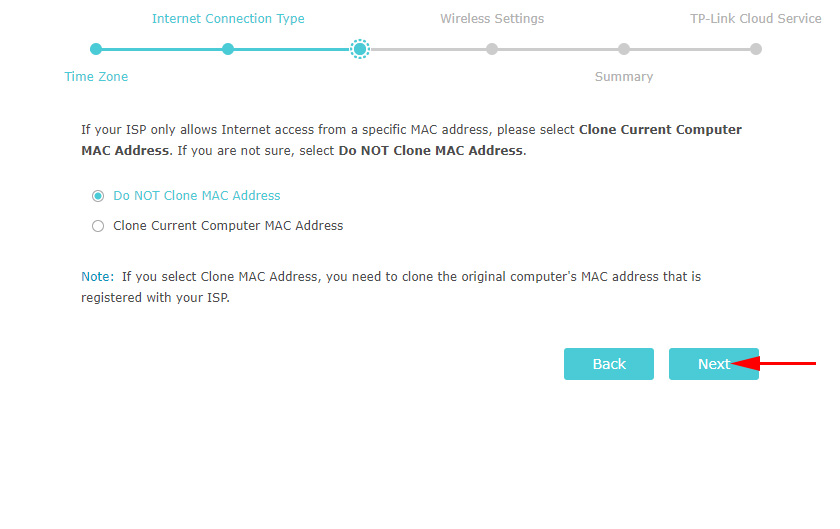Select the Do NOT Clone MAC Address radio button

click(98, 196)
